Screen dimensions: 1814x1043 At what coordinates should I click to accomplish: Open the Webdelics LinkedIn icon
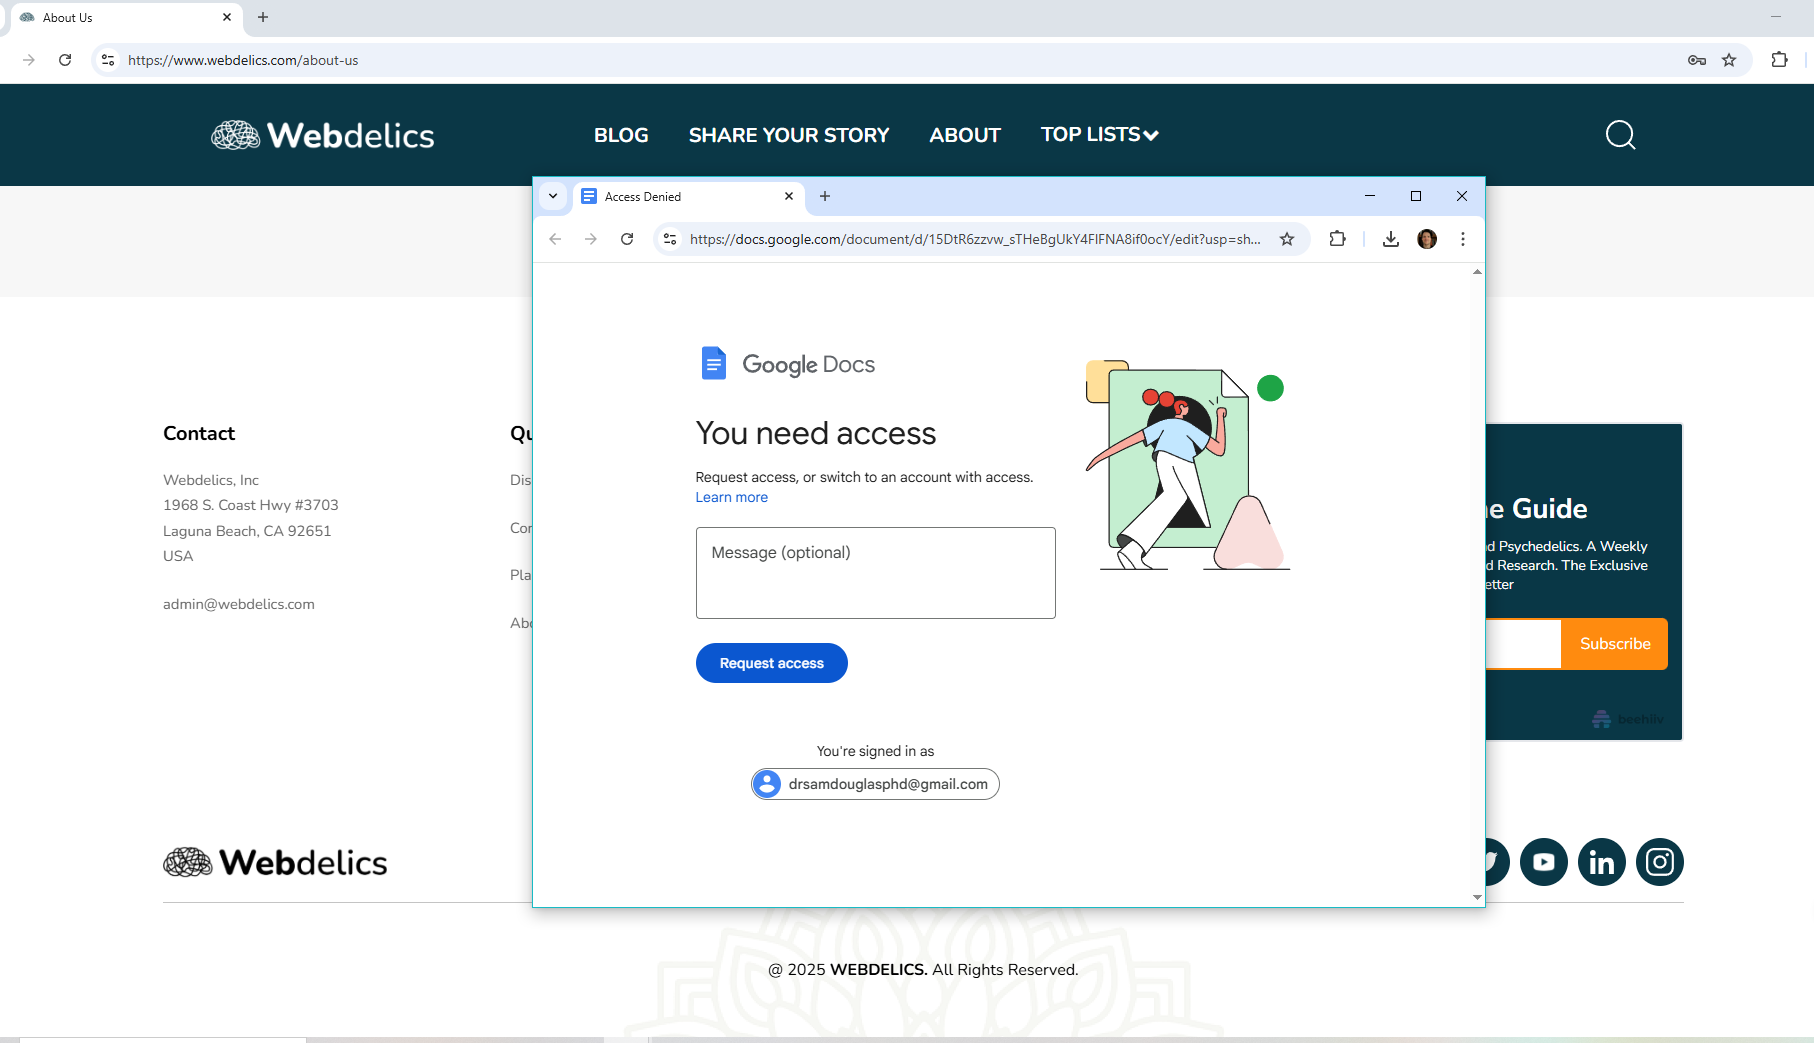[x=1602, y=862]
